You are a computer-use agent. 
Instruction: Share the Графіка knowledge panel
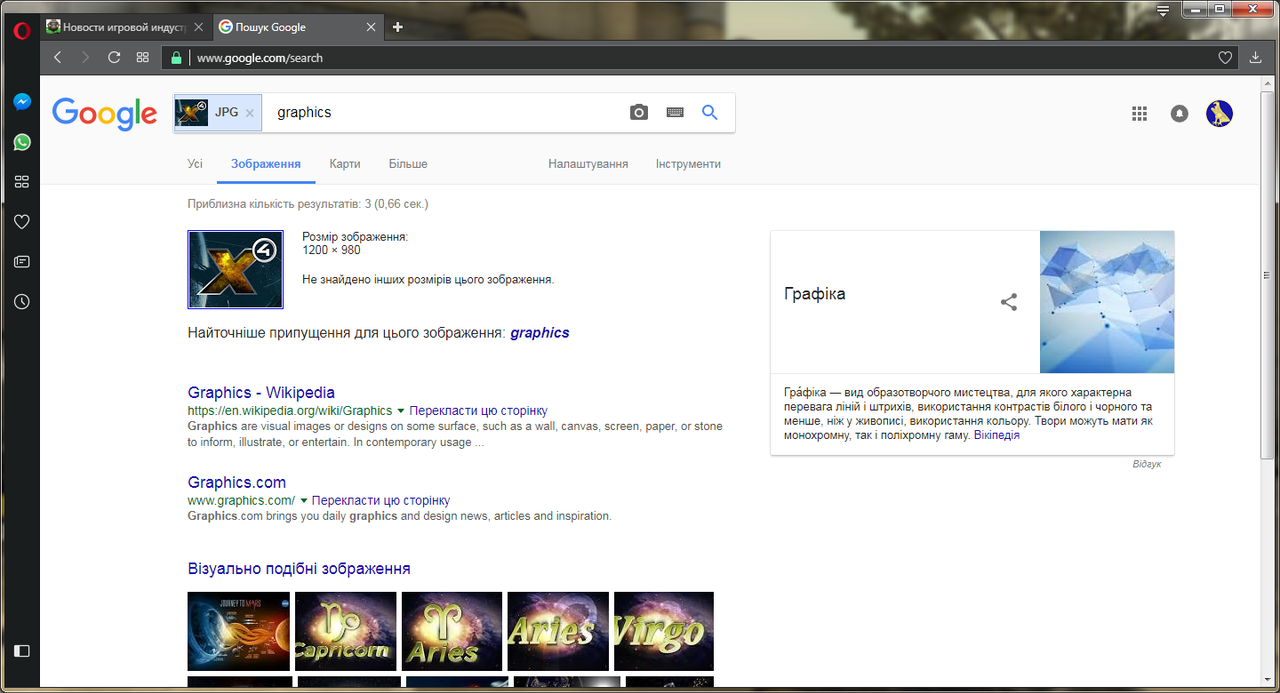[x=1009, y=302]
